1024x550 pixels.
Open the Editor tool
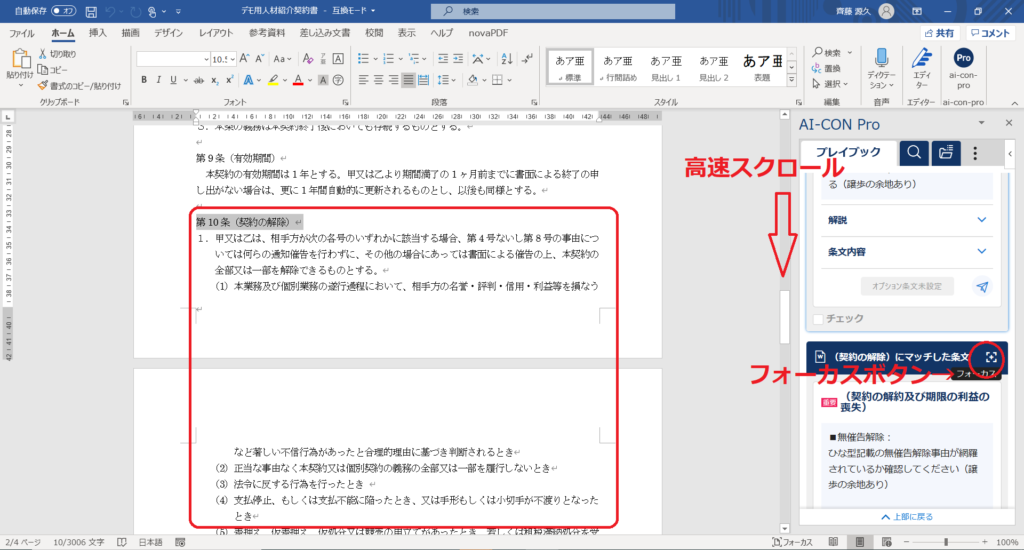pos(921,69)
